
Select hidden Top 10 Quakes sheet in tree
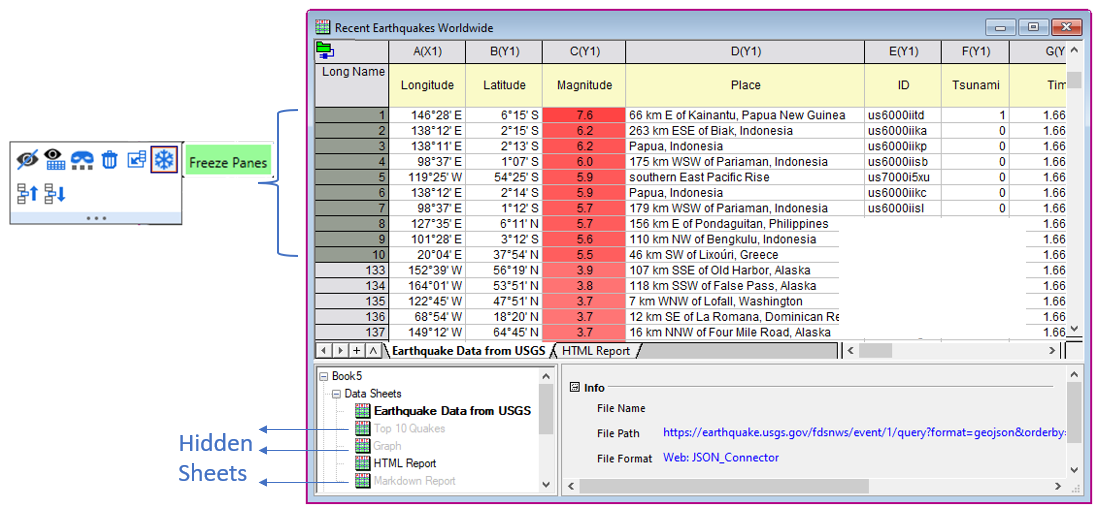pyautogui.click(x=409, y=428)
